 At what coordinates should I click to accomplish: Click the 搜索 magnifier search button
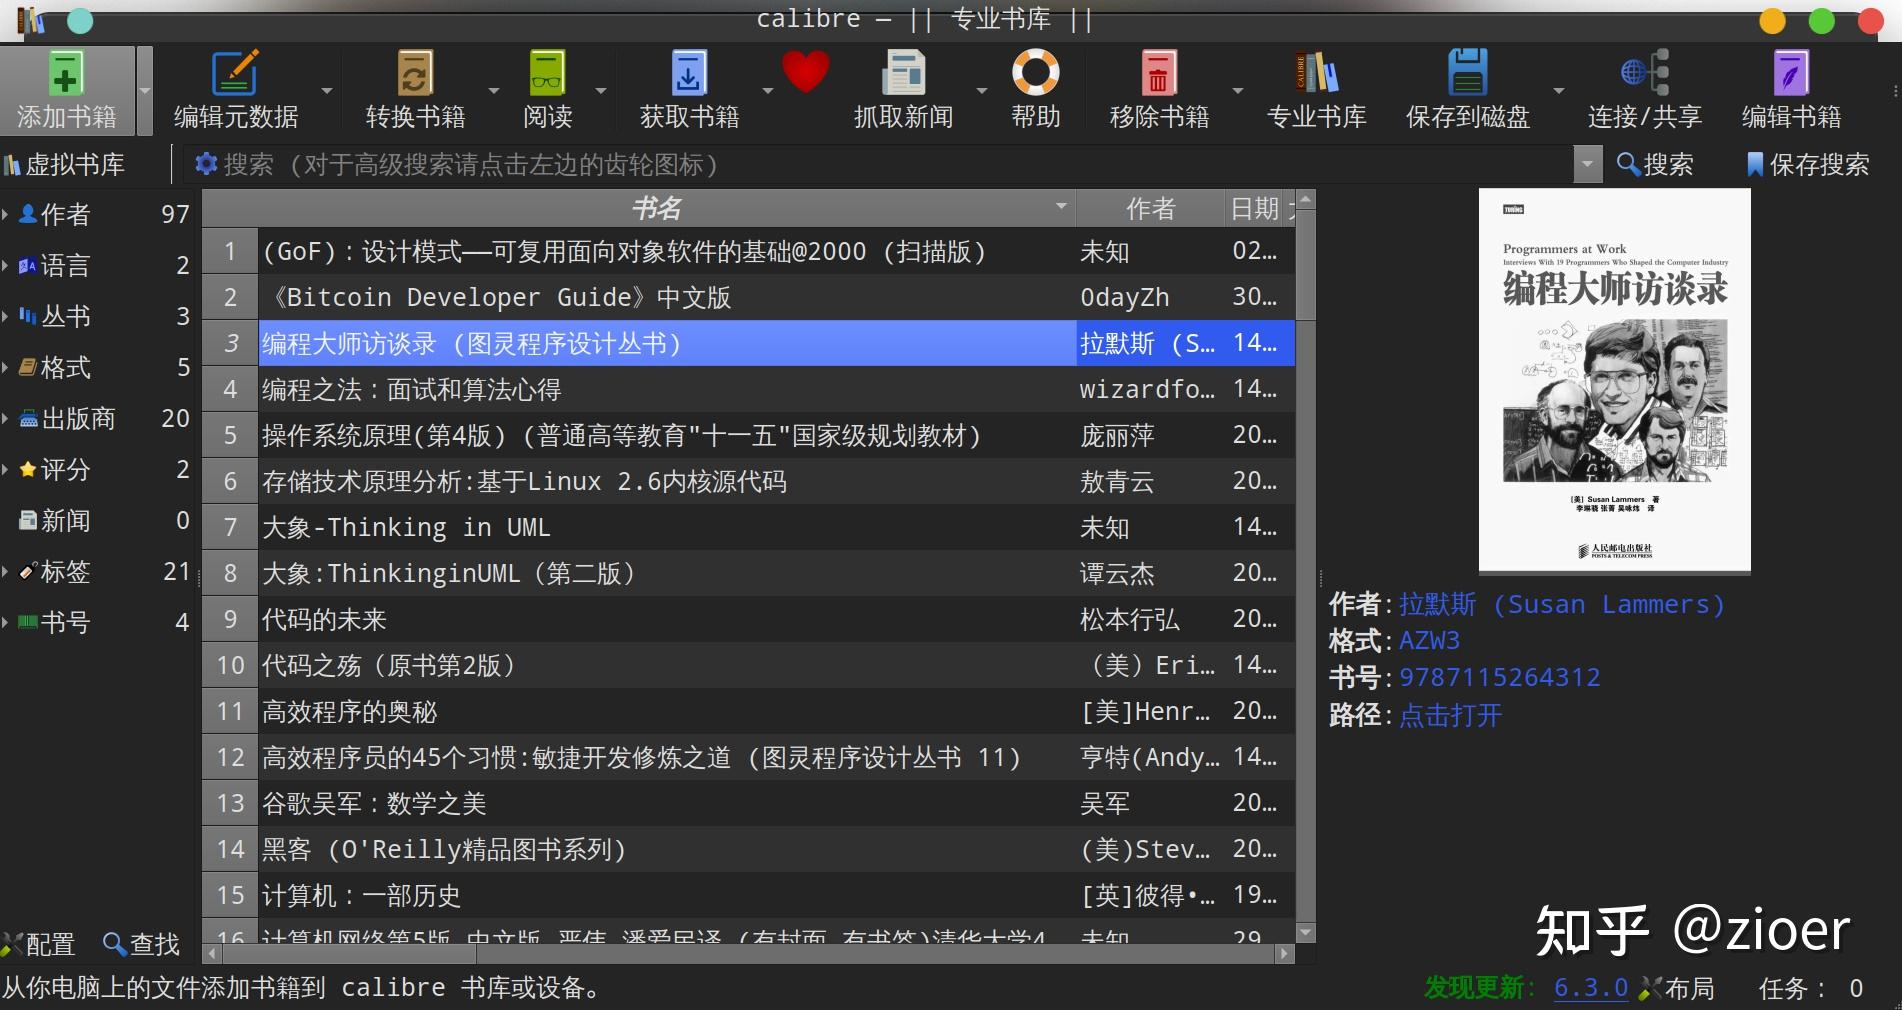[x=1655, y=165]
